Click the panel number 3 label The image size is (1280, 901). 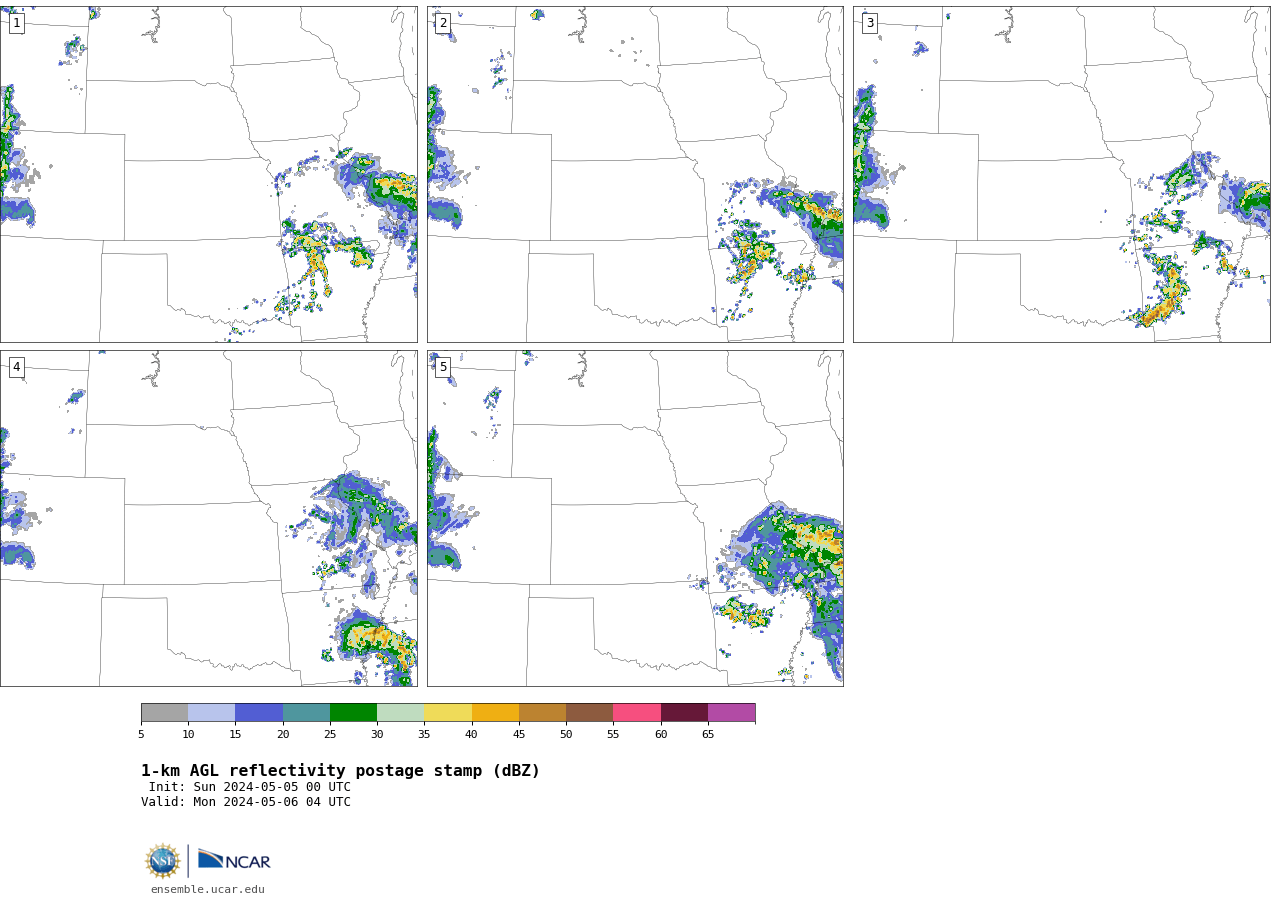point(869,23)
